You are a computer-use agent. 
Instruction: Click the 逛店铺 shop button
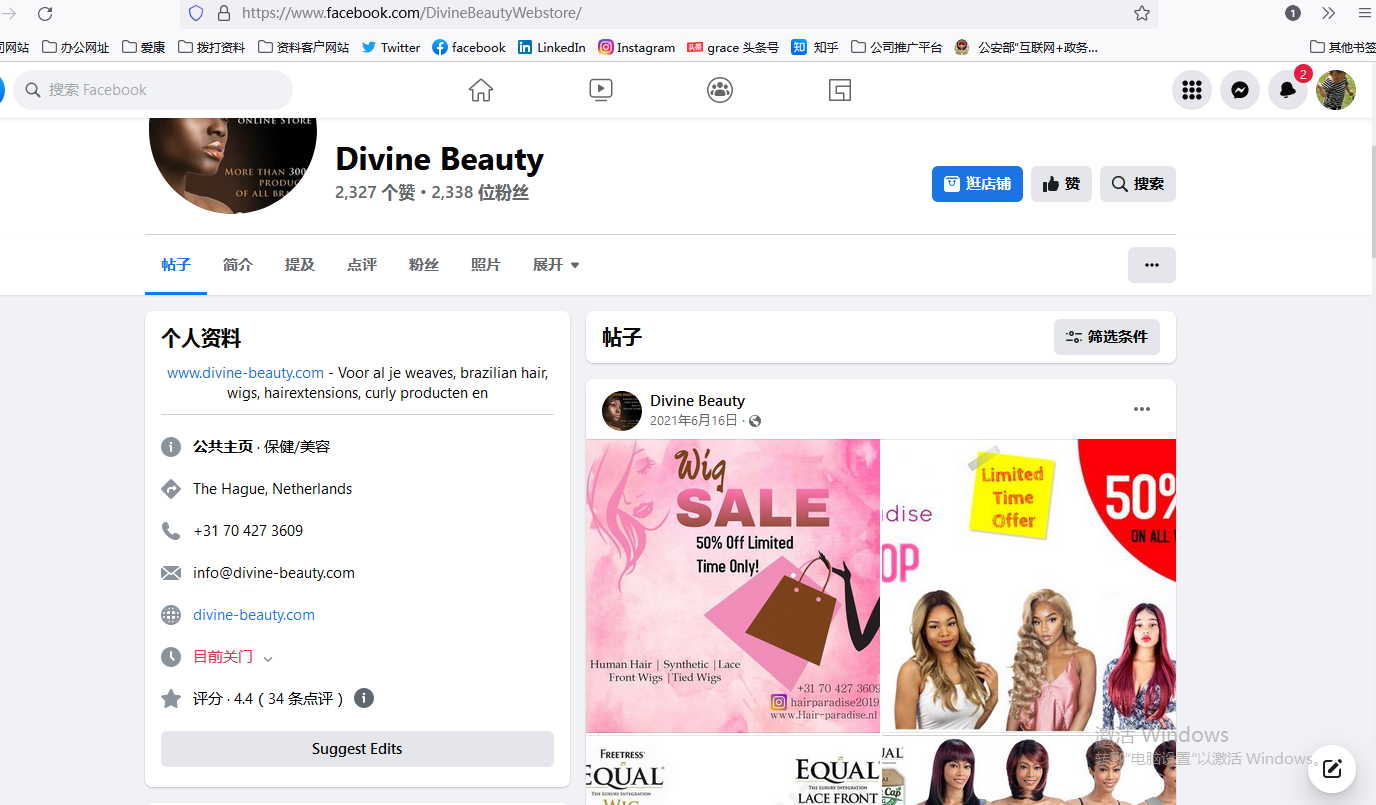pyautogui.click(x=977, y=184)
